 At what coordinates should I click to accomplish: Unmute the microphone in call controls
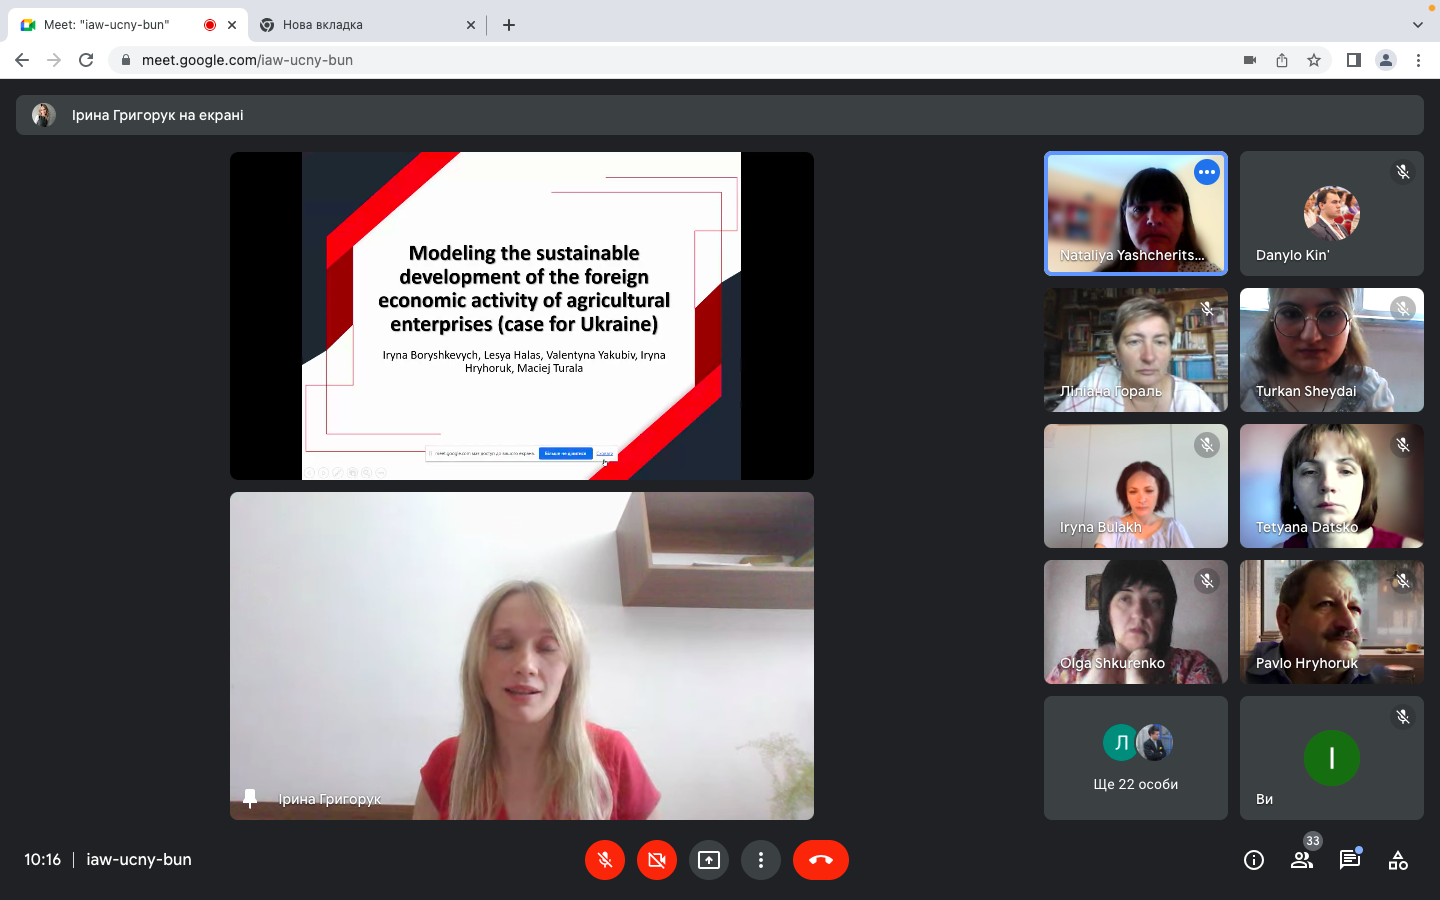point(604,860)
